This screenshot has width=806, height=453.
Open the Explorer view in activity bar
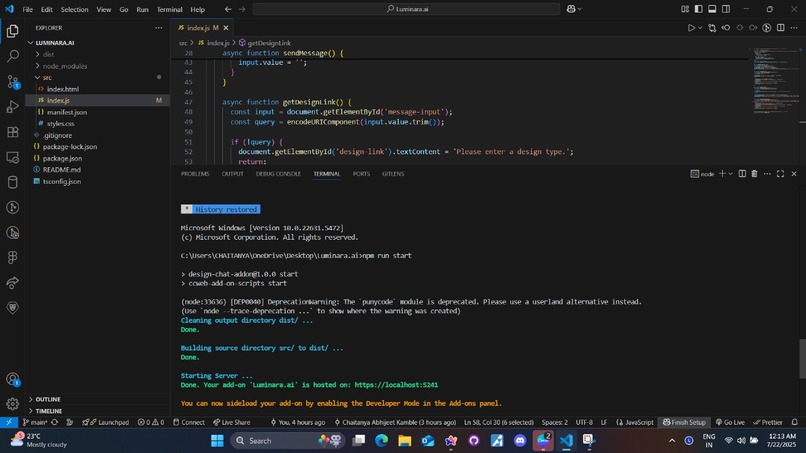(x=12, y=31)
